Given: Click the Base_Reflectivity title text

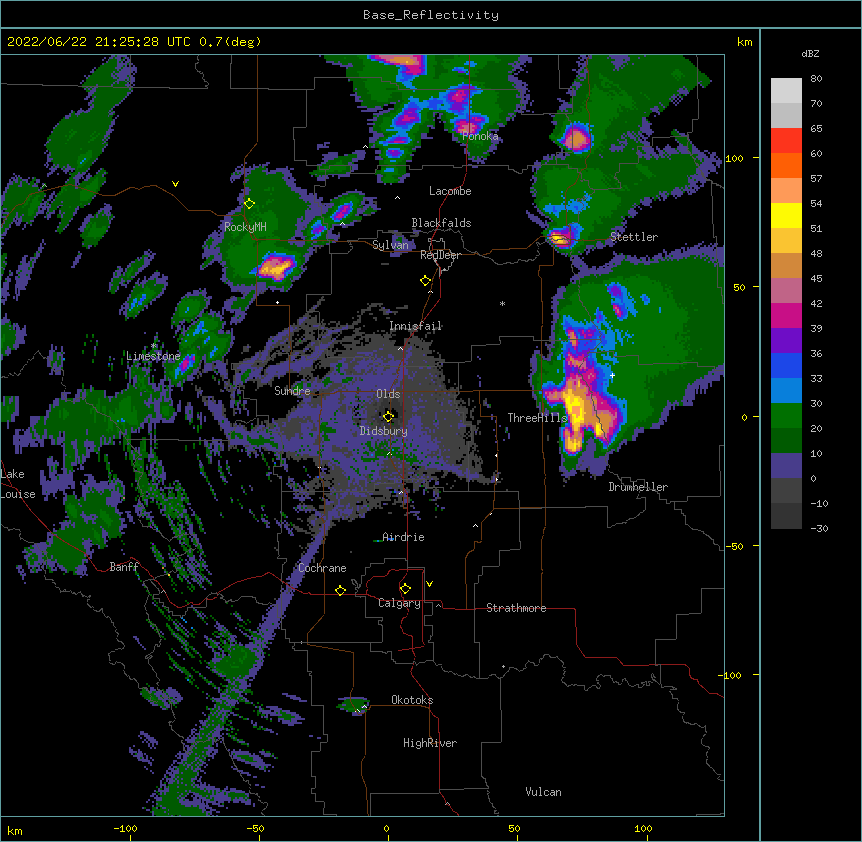Looking at the screenshot, I should tap(431, 15).
